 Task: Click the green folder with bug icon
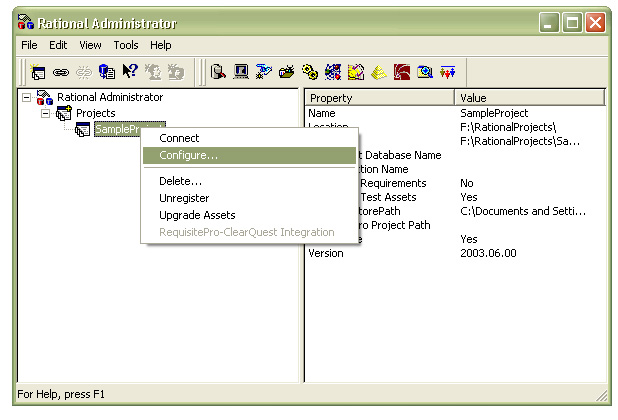tap(287, 72)
